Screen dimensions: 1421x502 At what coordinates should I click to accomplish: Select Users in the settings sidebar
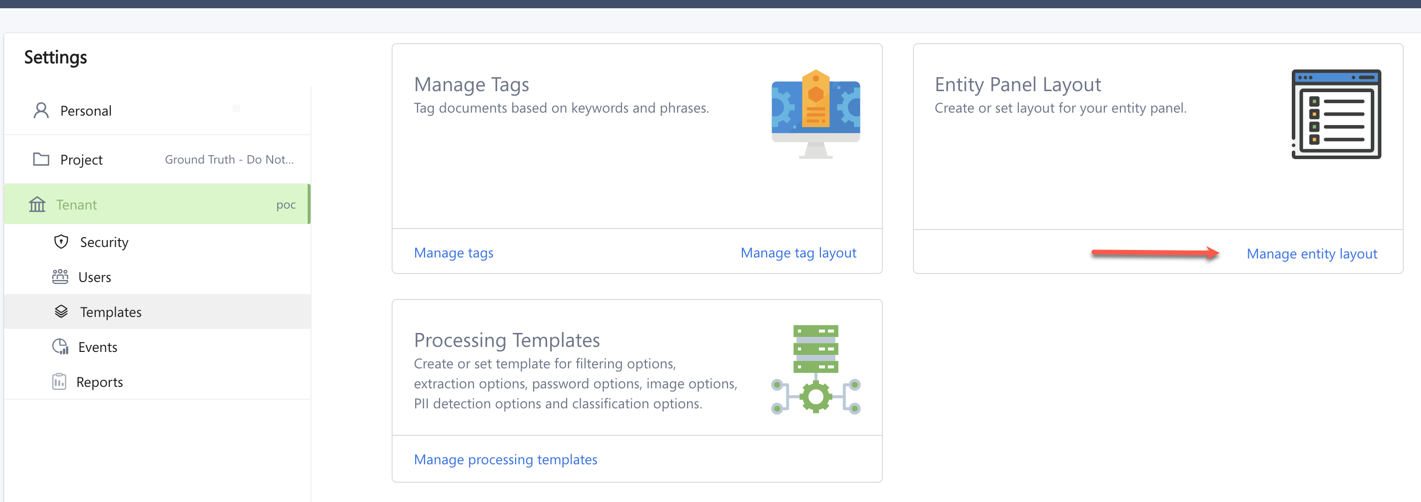point(95,277)
